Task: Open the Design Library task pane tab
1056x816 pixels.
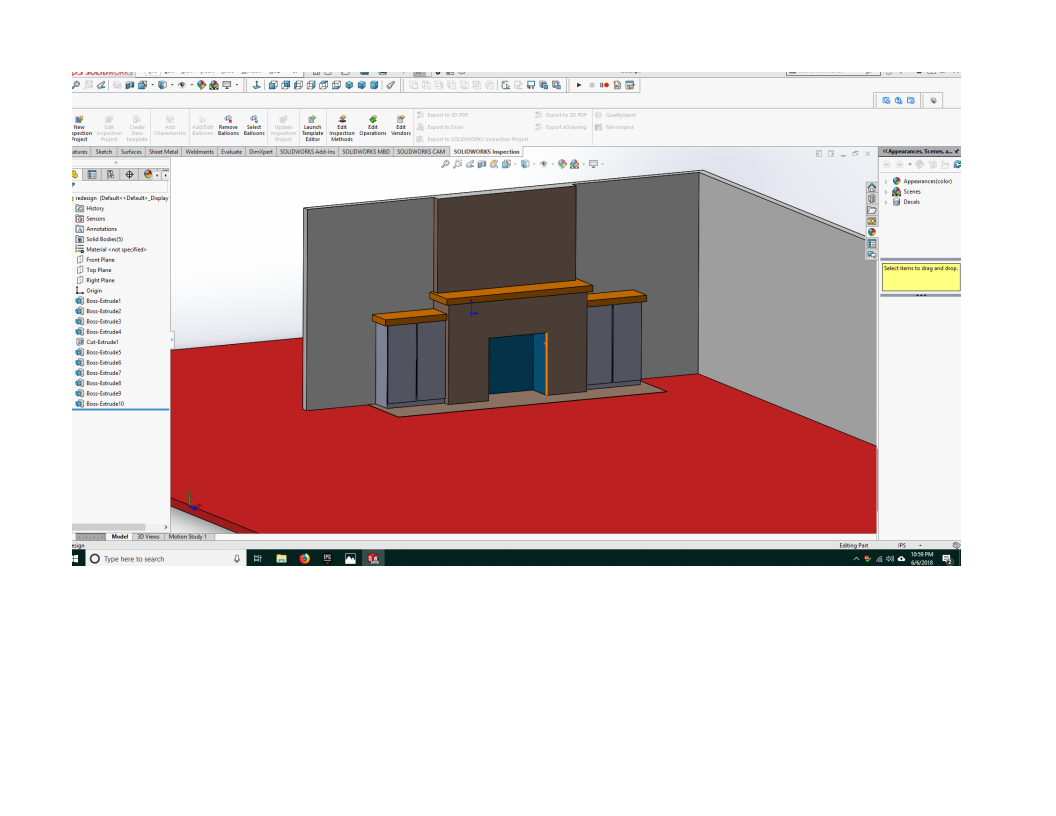Action: pyautogui.click(x=871, y=199)
